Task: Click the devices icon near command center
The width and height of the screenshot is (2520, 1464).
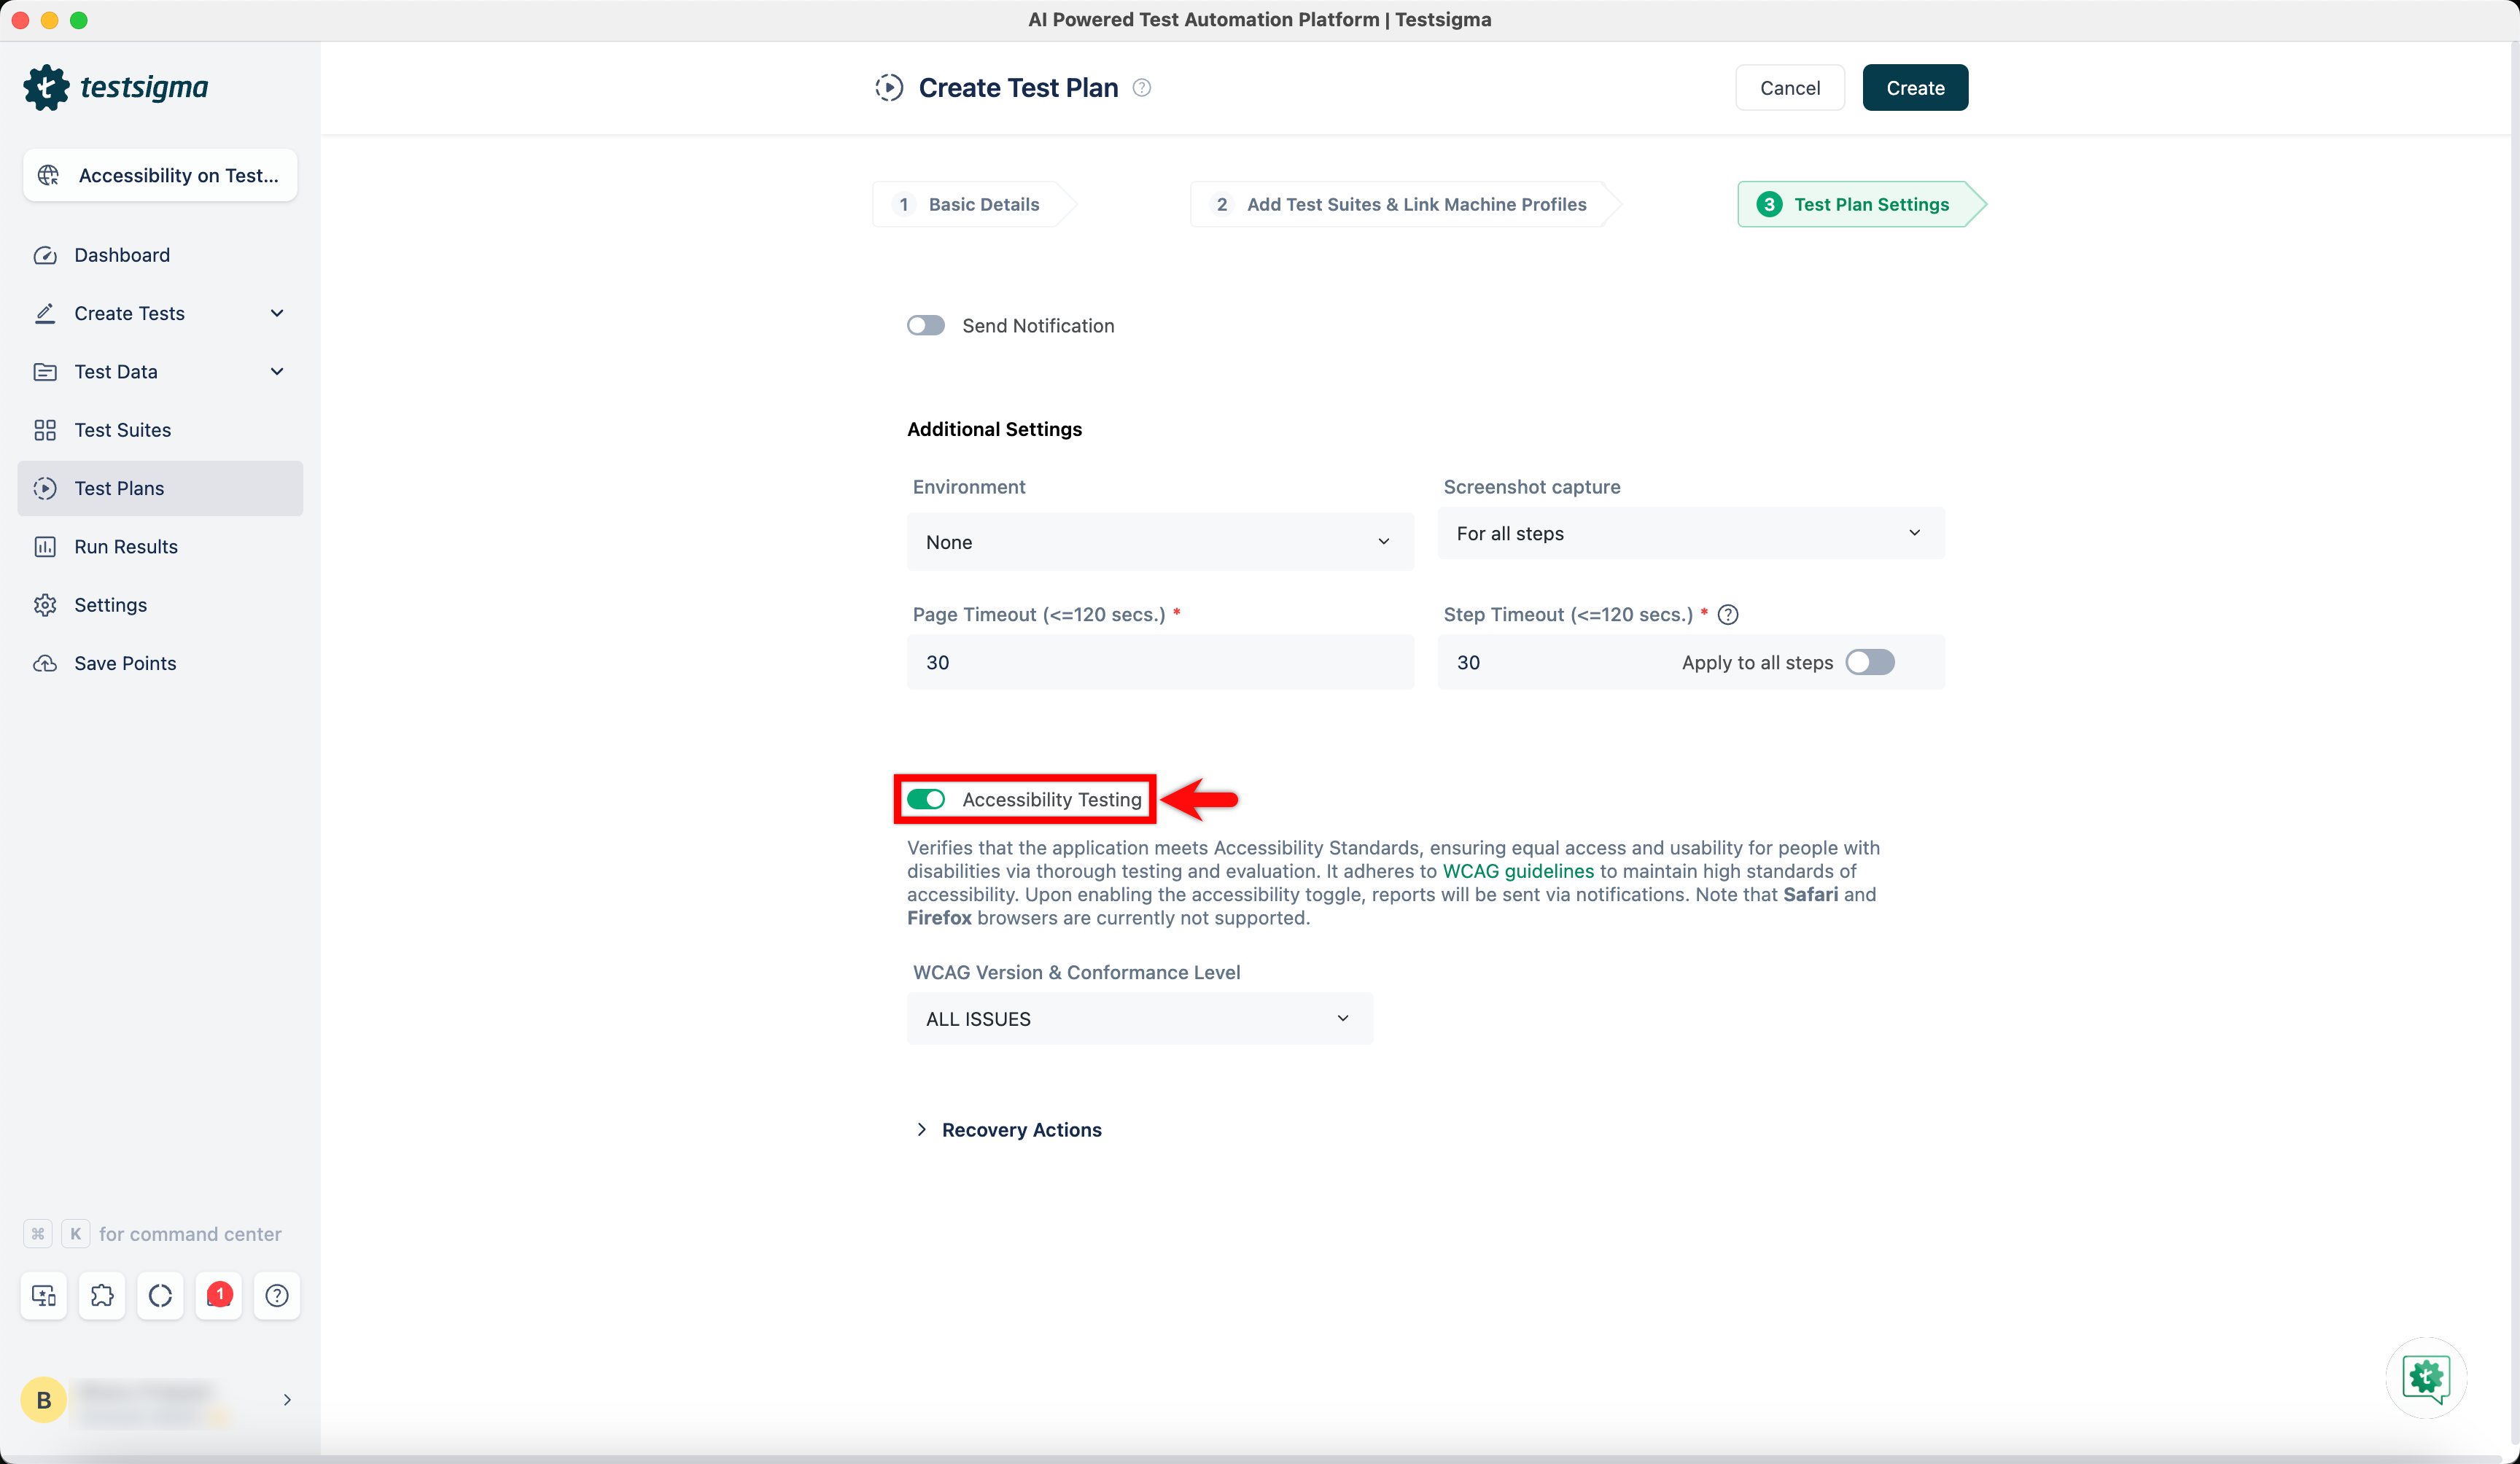Action: coord(43,1295)
